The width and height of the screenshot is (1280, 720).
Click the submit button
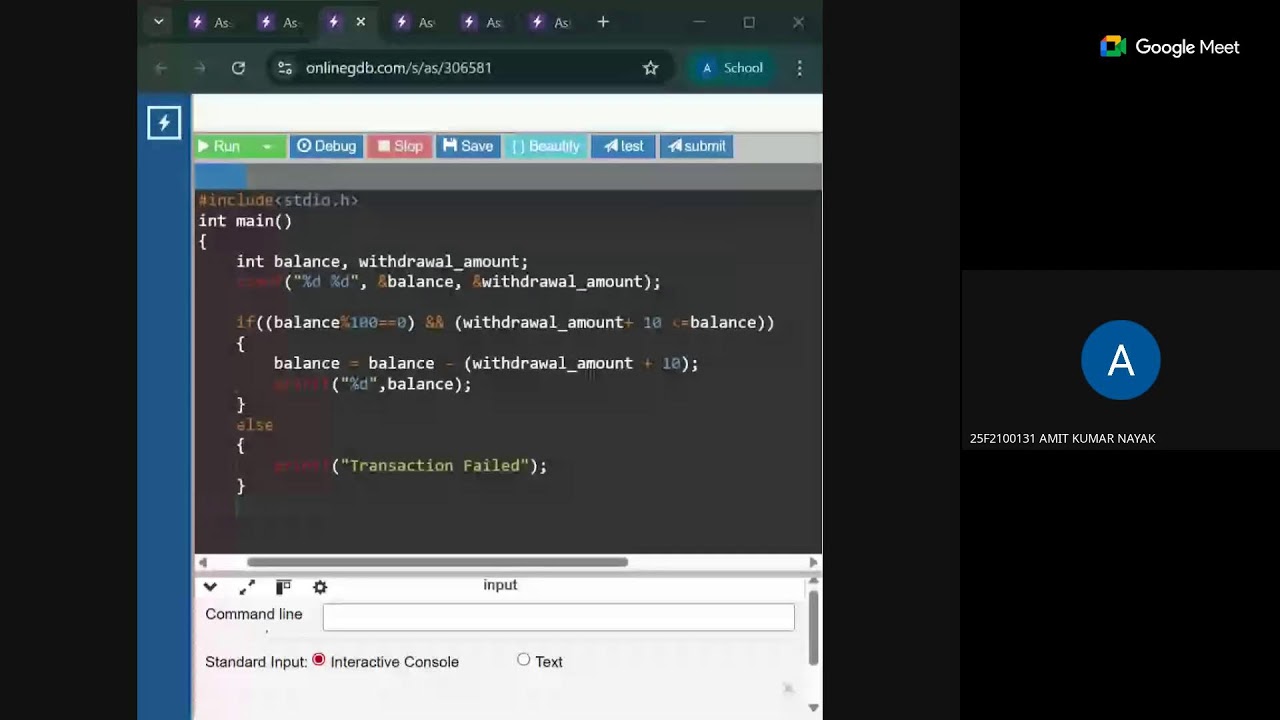point(696,146)
